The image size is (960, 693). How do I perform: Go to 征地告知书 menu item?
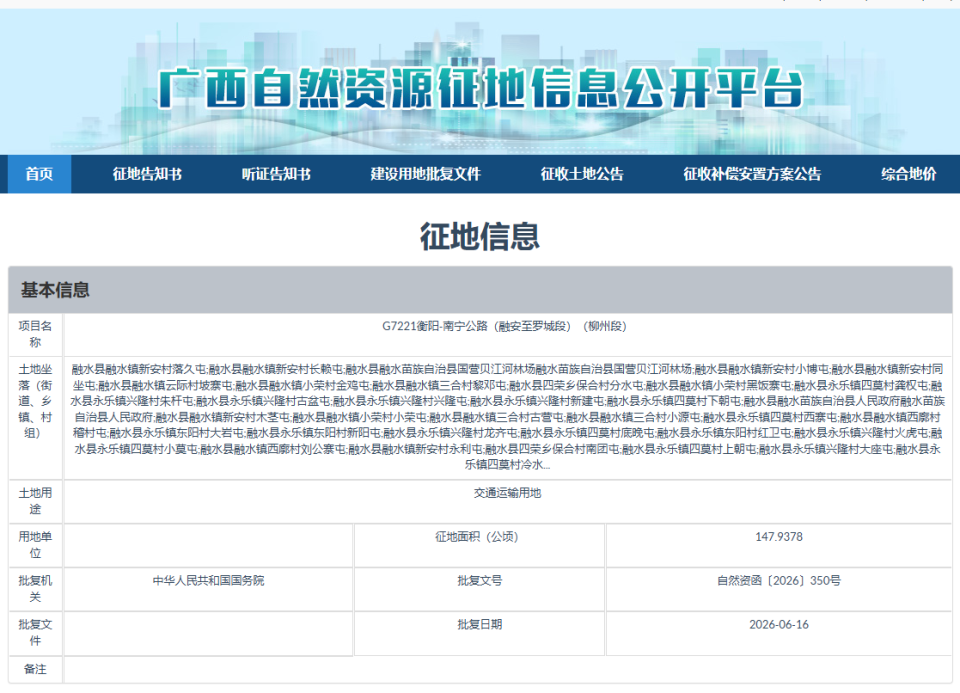[147, 174]
